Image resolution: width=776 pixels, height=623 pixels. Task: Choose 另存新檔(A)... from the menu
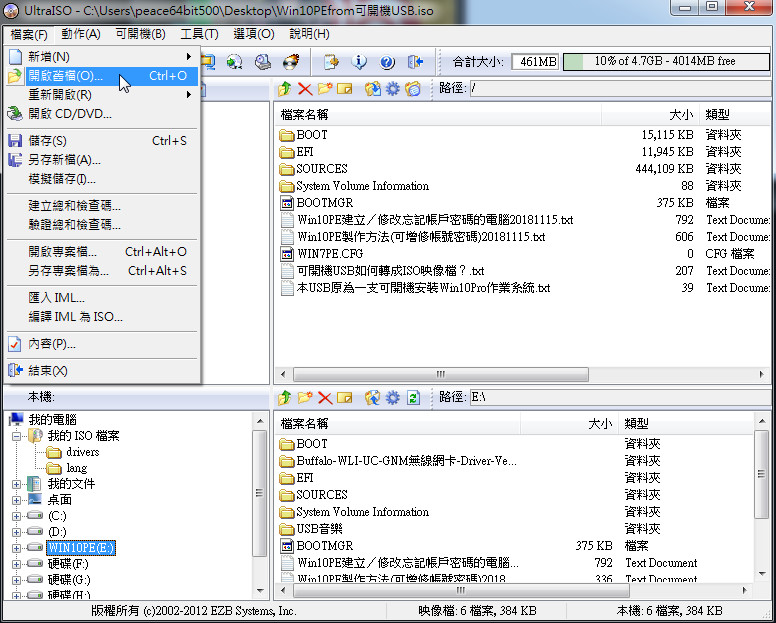(102, 160)
